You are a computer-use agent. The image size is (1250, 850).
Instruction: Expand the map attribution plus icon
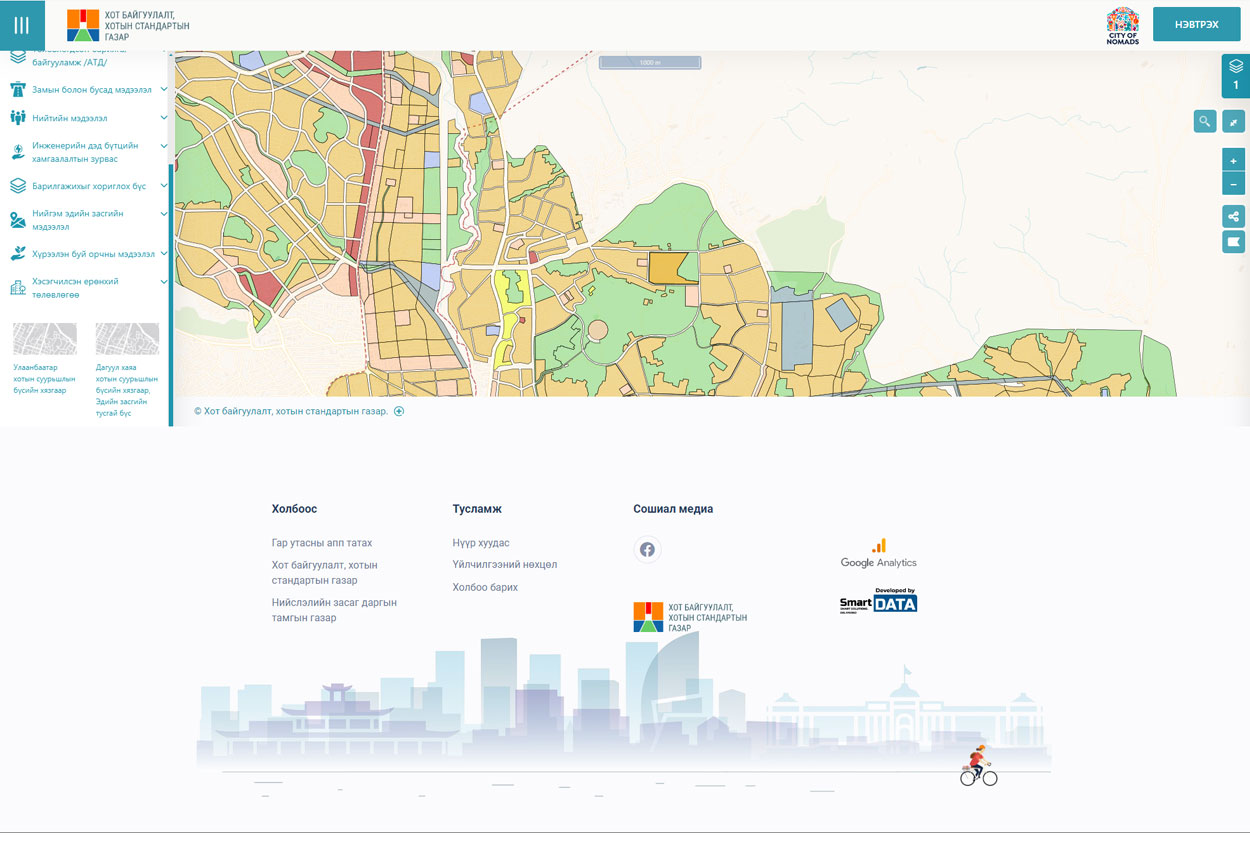pos(399,411)
